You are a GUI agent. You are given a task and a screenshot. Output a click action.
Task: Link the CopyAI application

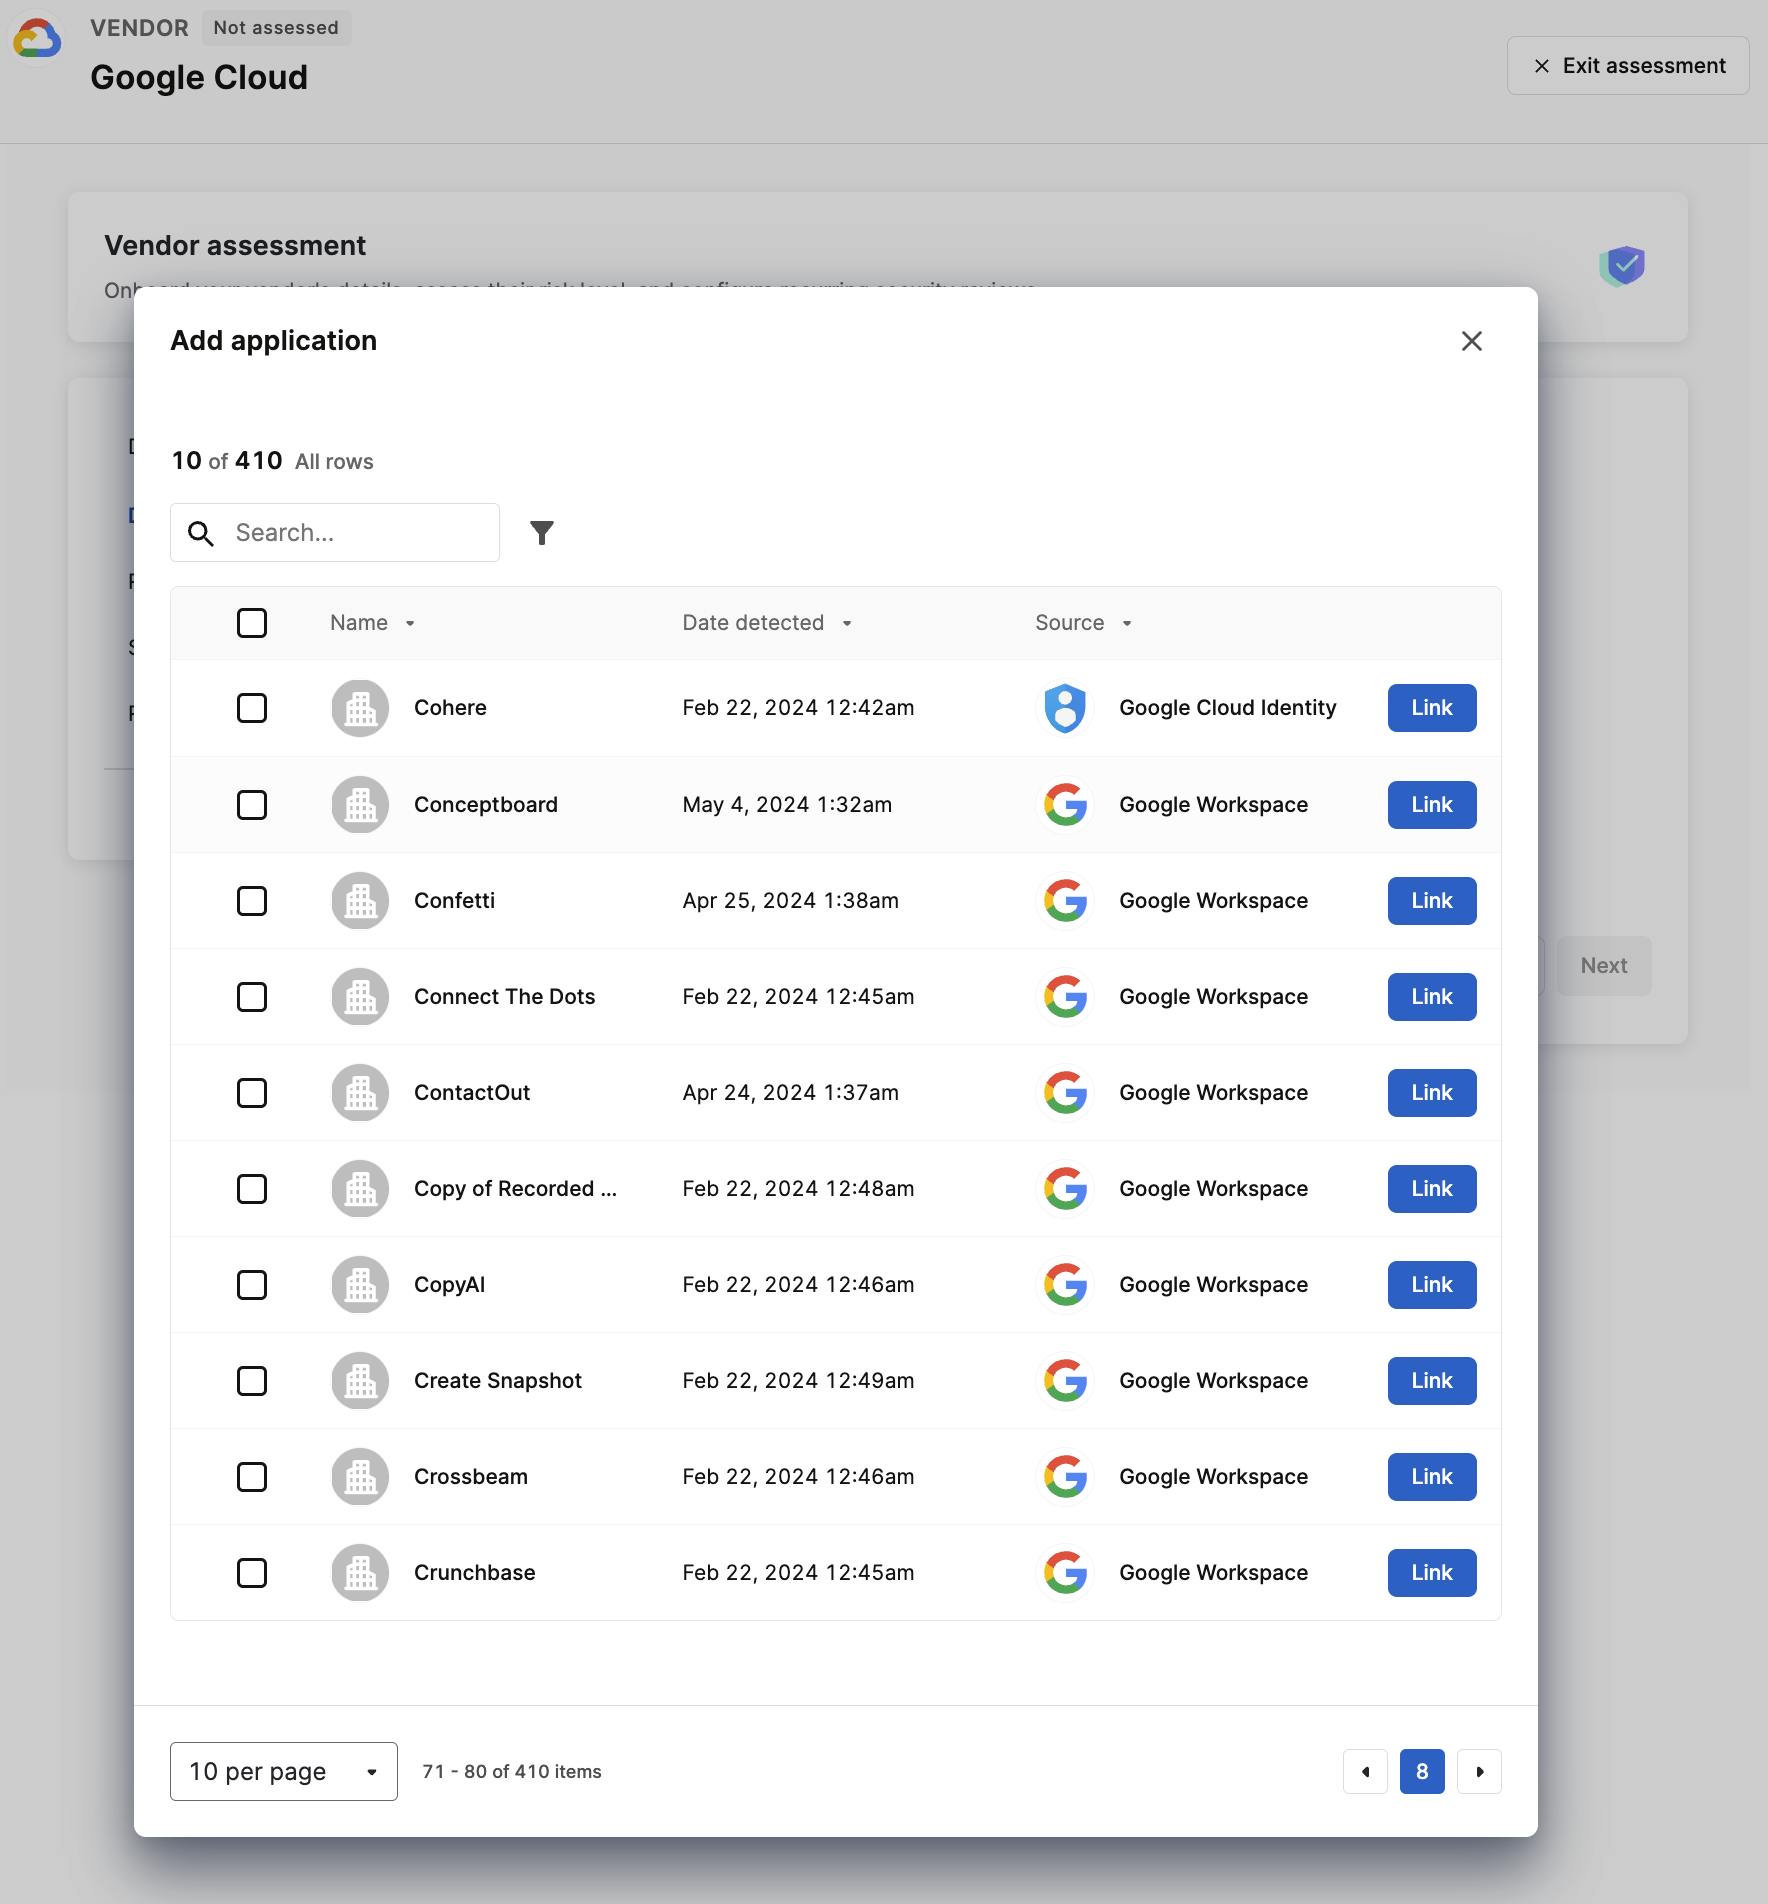1432,1285
